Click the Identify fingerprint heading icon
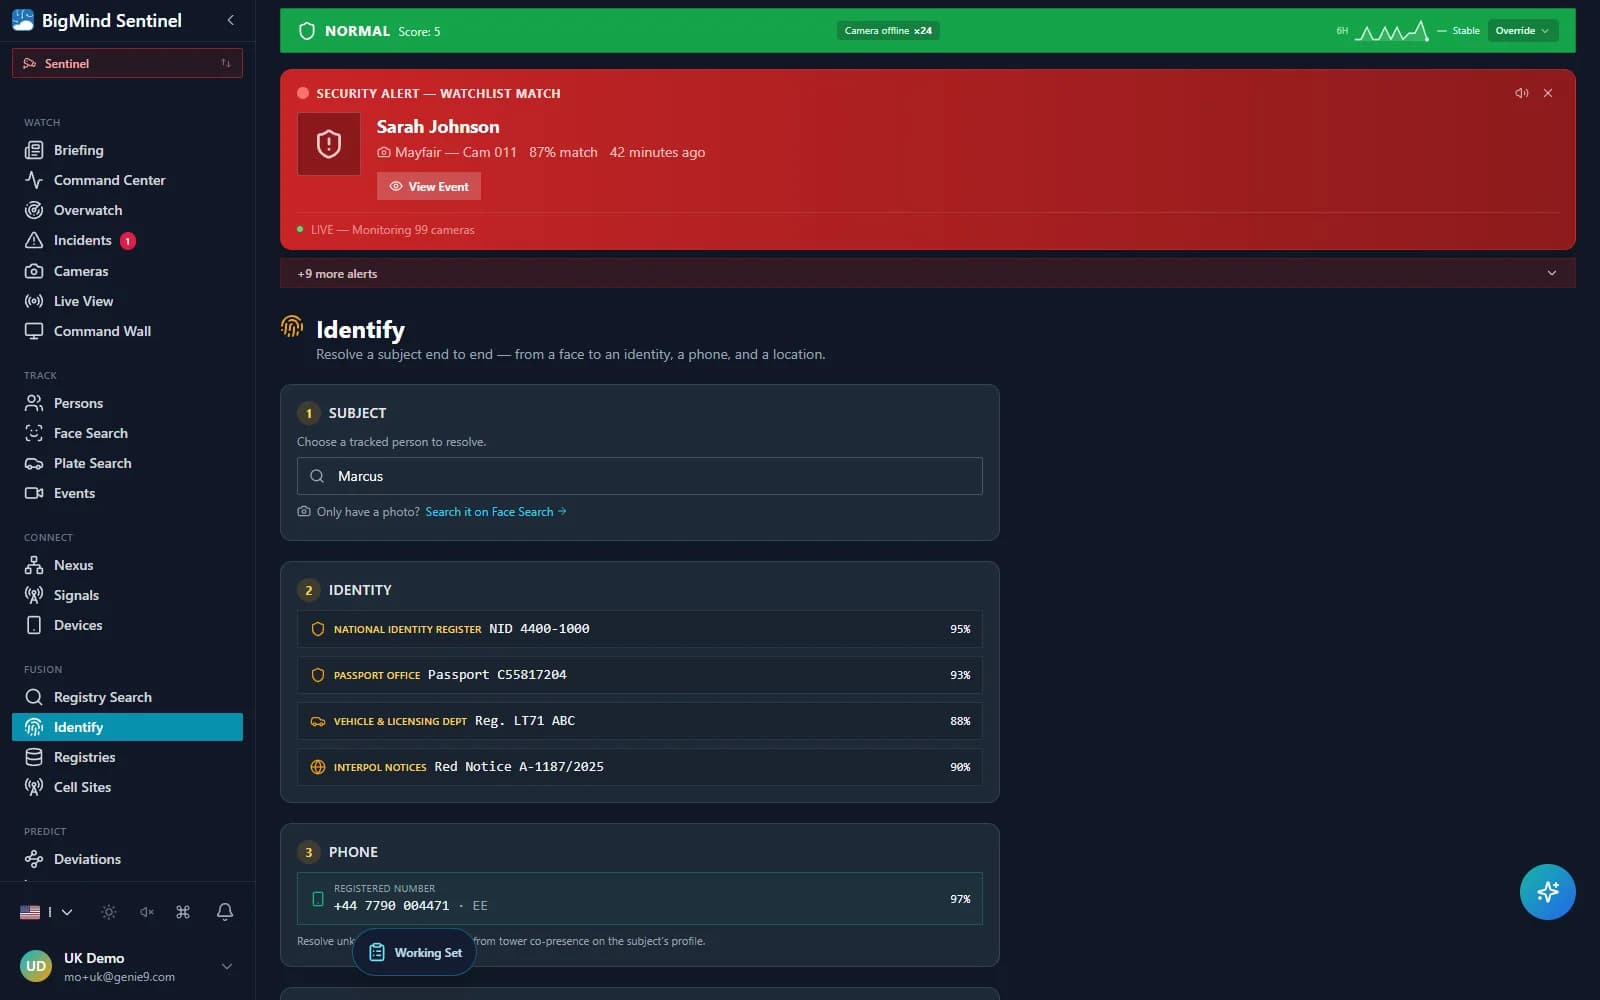Screen dimensions: 1600x1000 point(292,326)
